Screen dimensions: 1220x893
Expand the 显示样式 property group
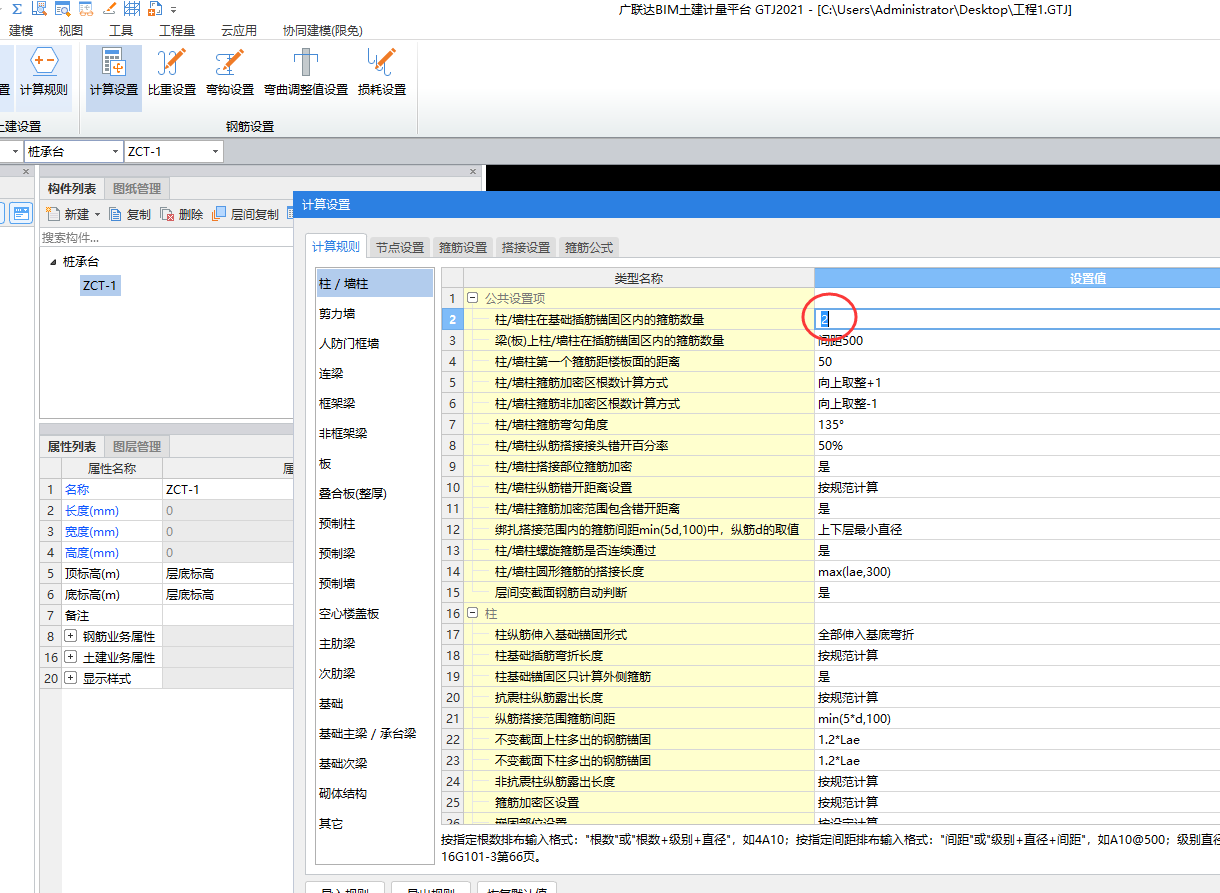click(70, 678)
